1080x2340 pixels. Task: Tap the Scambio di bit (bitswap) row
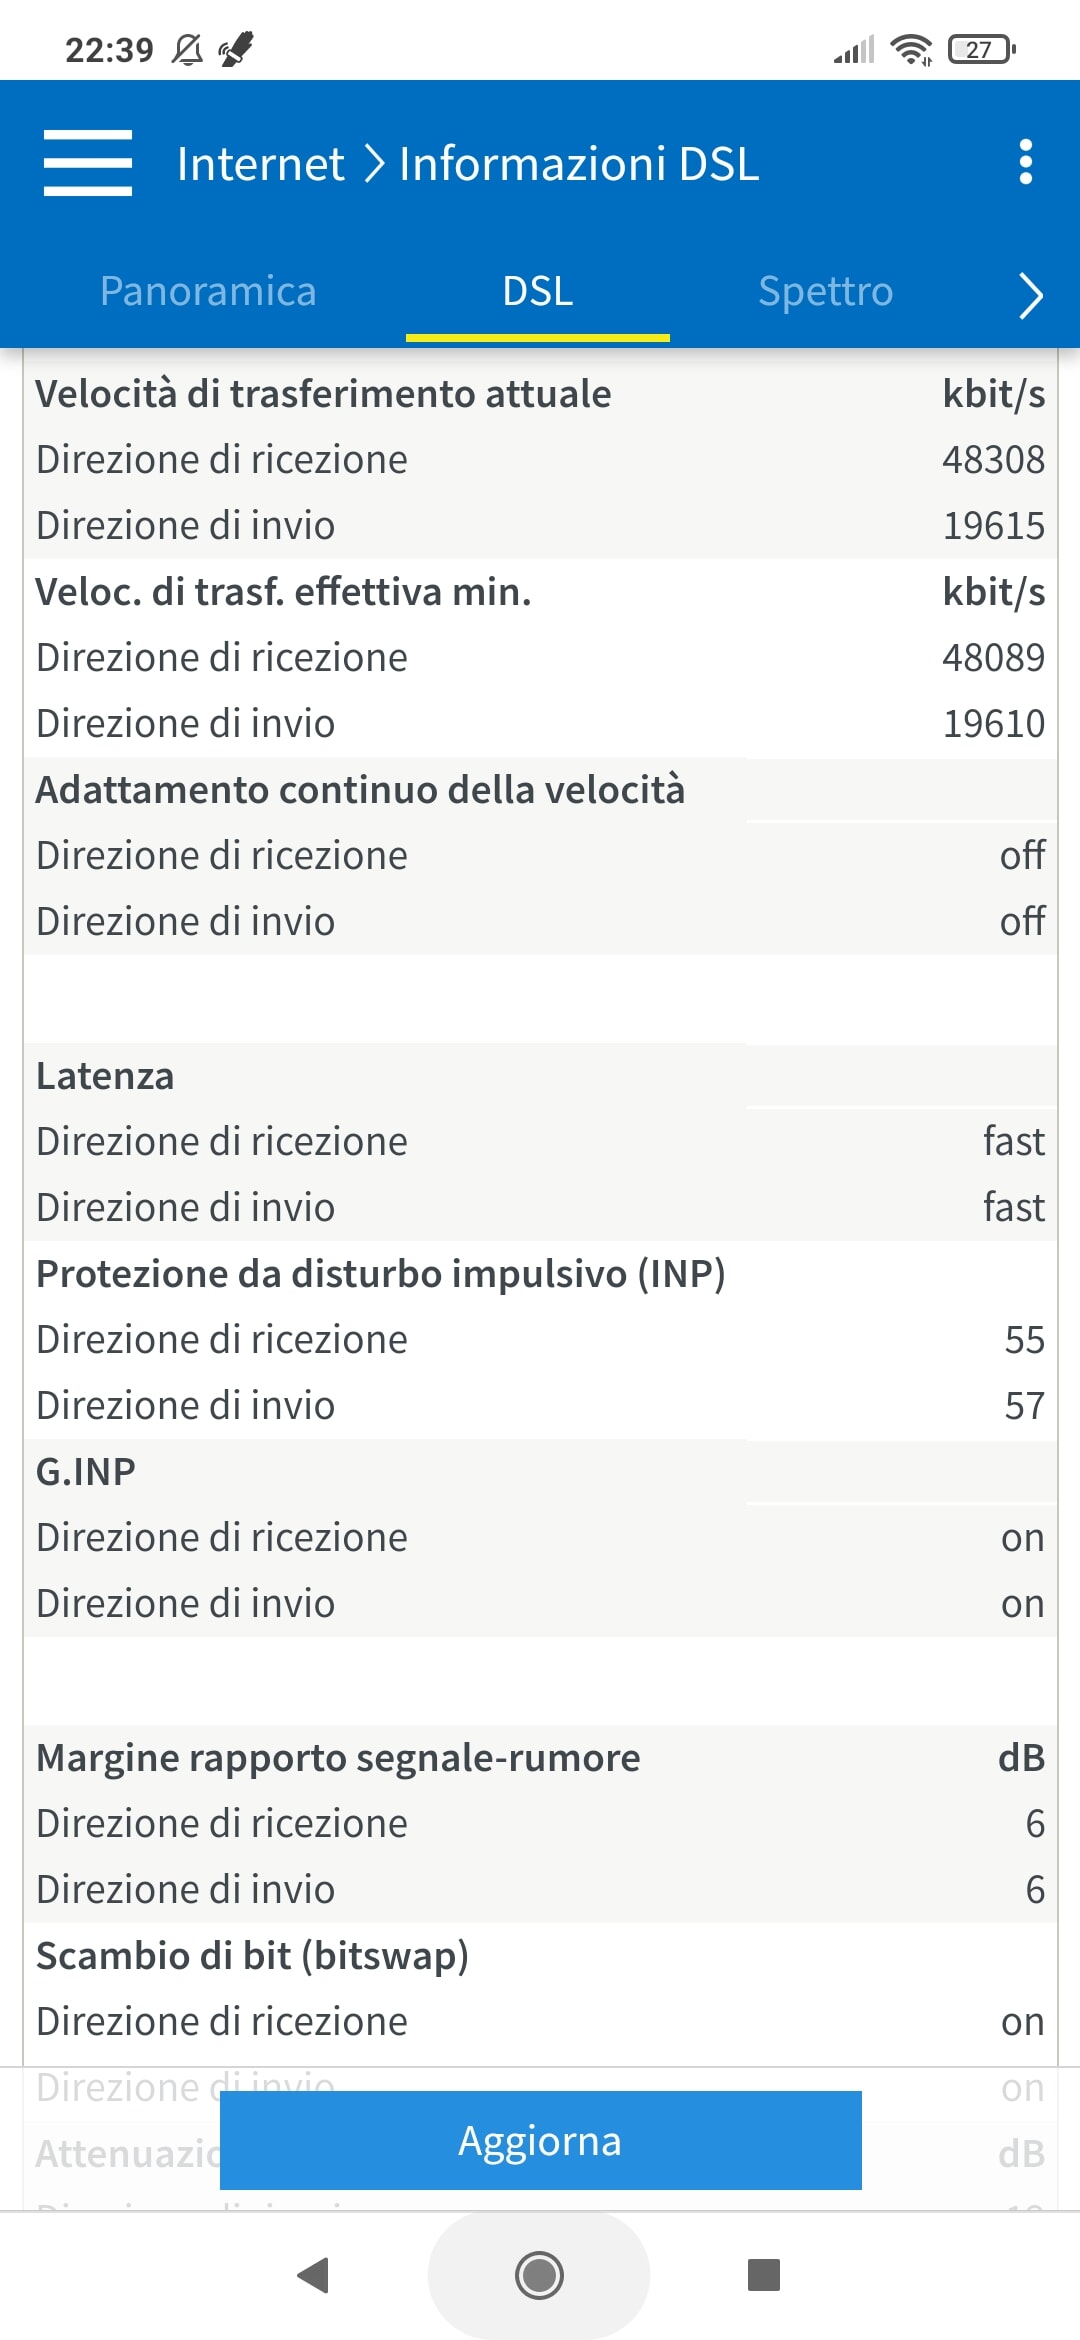[x=252, y=1956]
